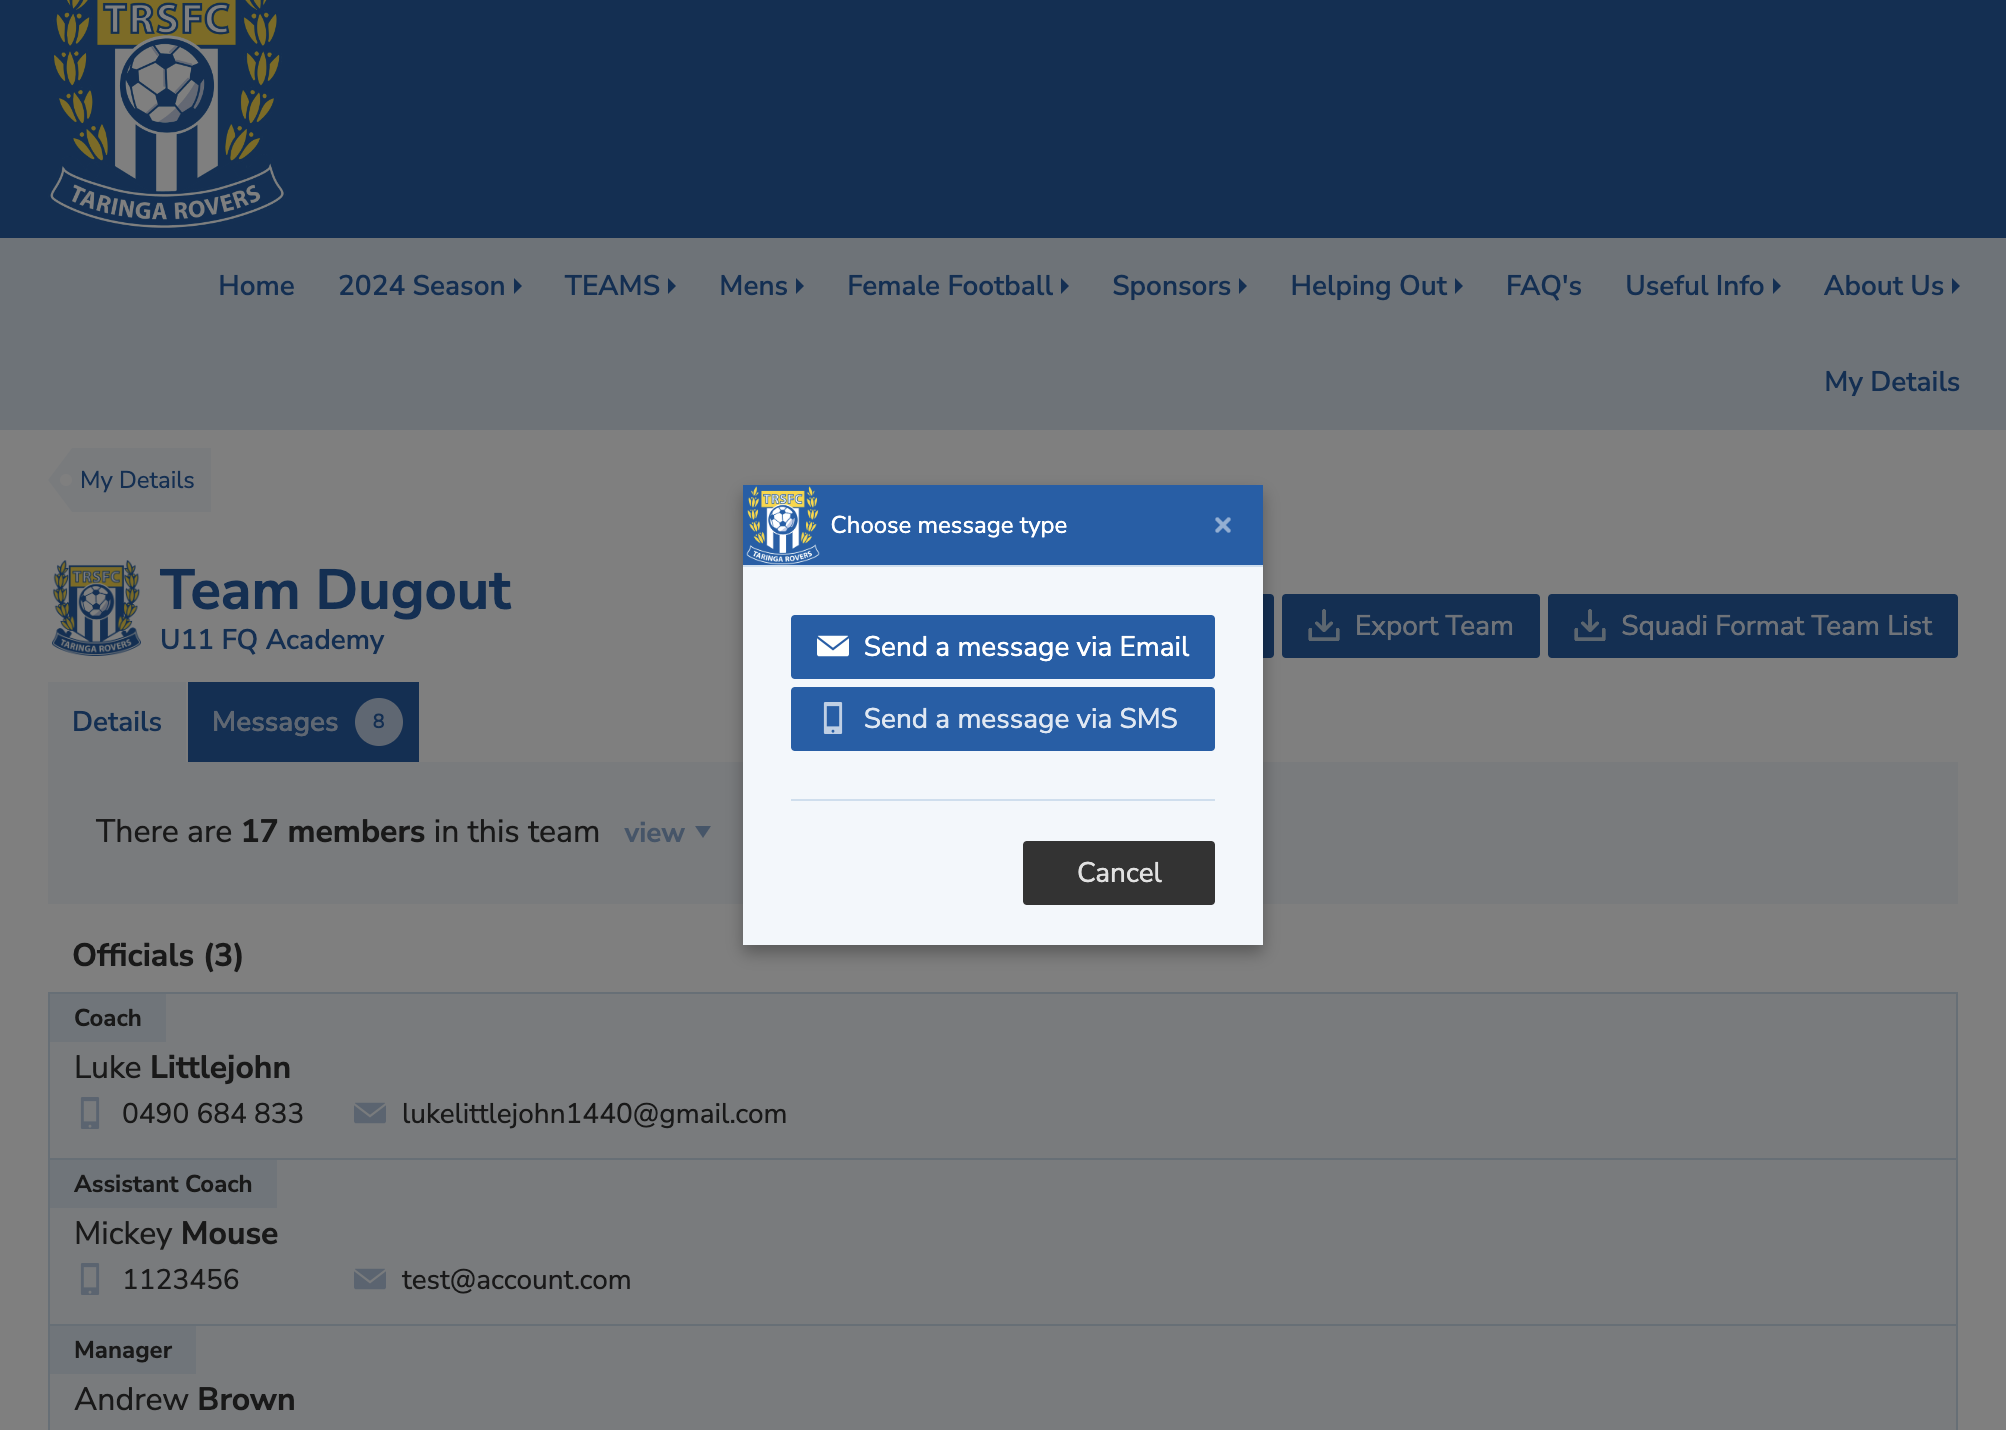The image size is (2006, 1430).
Task: Click the club crest in dialog header
Action: 783,525
